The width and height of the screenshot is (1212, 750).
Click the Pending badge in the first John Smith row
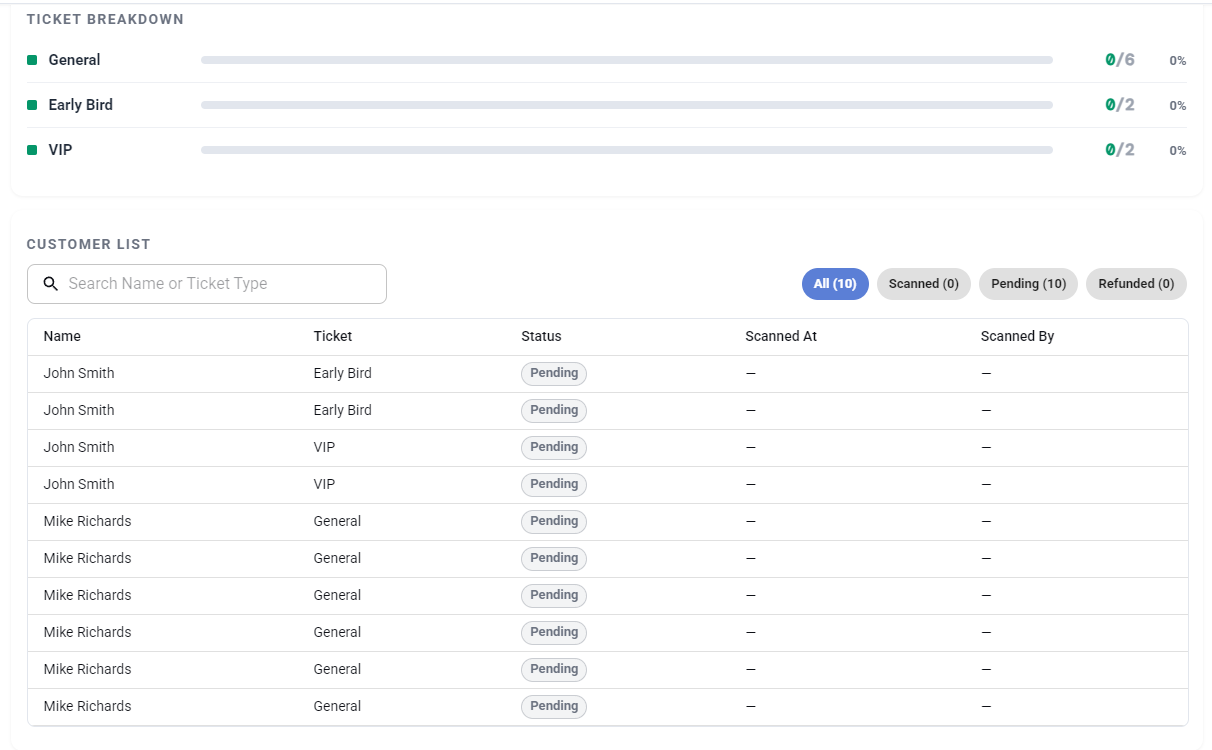[554, 373]
